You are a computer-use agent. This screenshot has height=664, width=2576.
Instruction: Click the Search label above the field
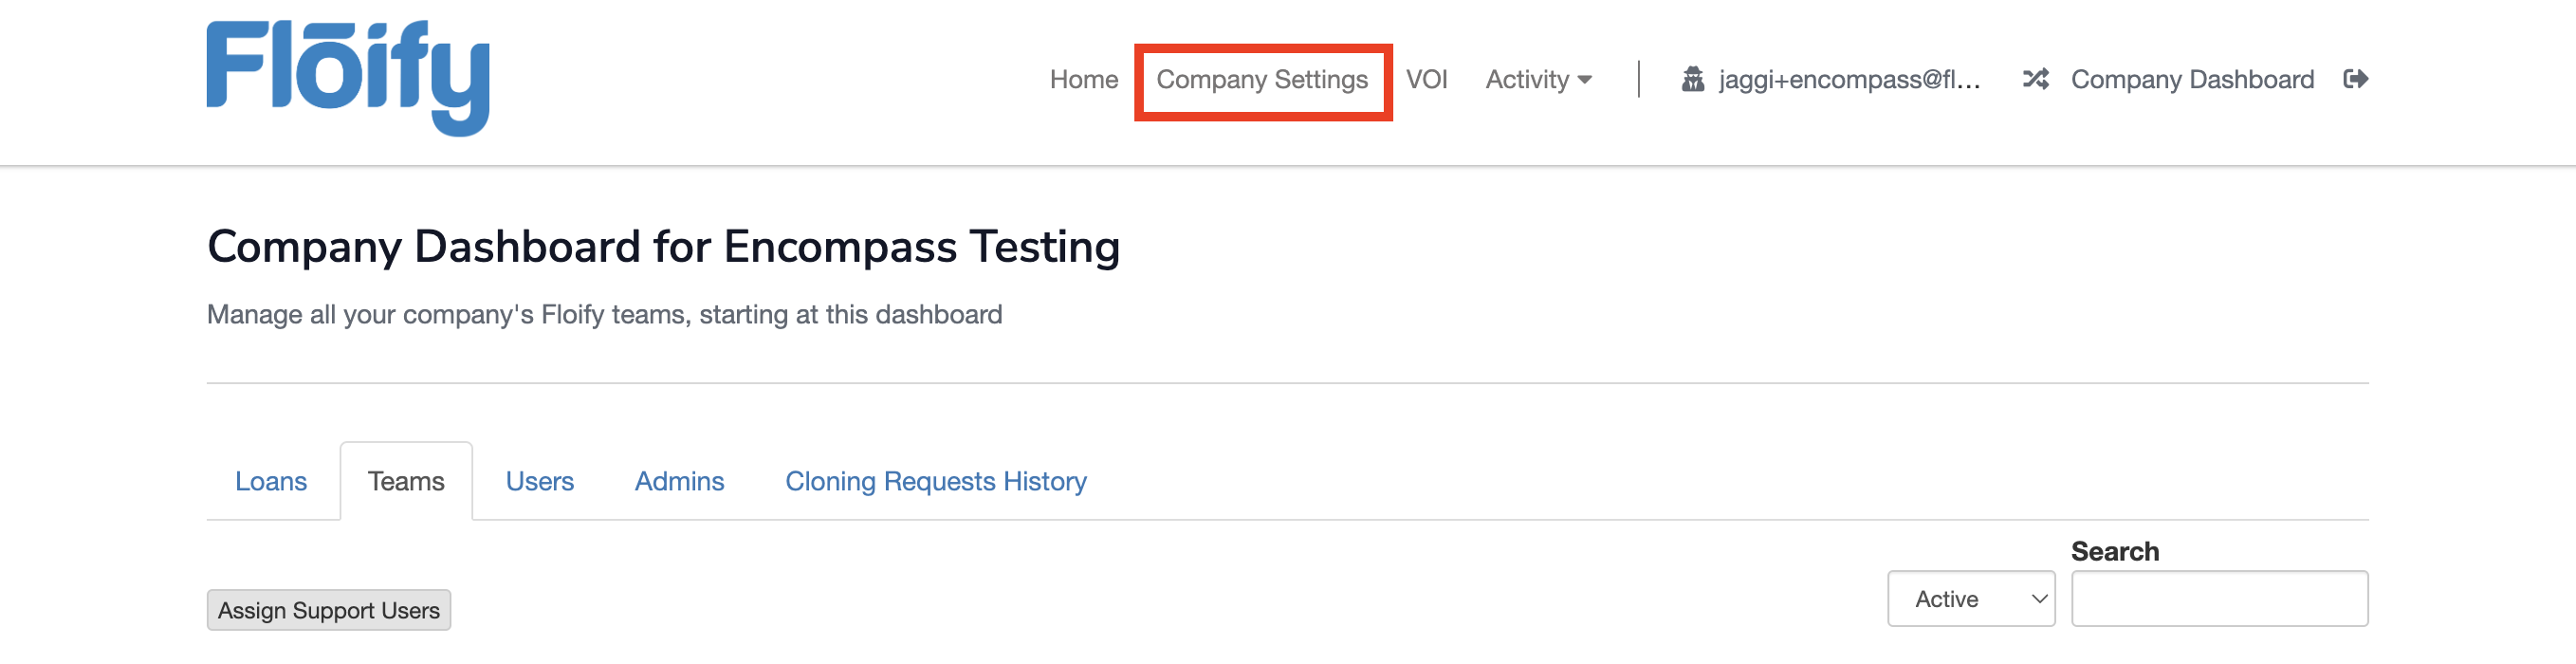coord(2115,551)
